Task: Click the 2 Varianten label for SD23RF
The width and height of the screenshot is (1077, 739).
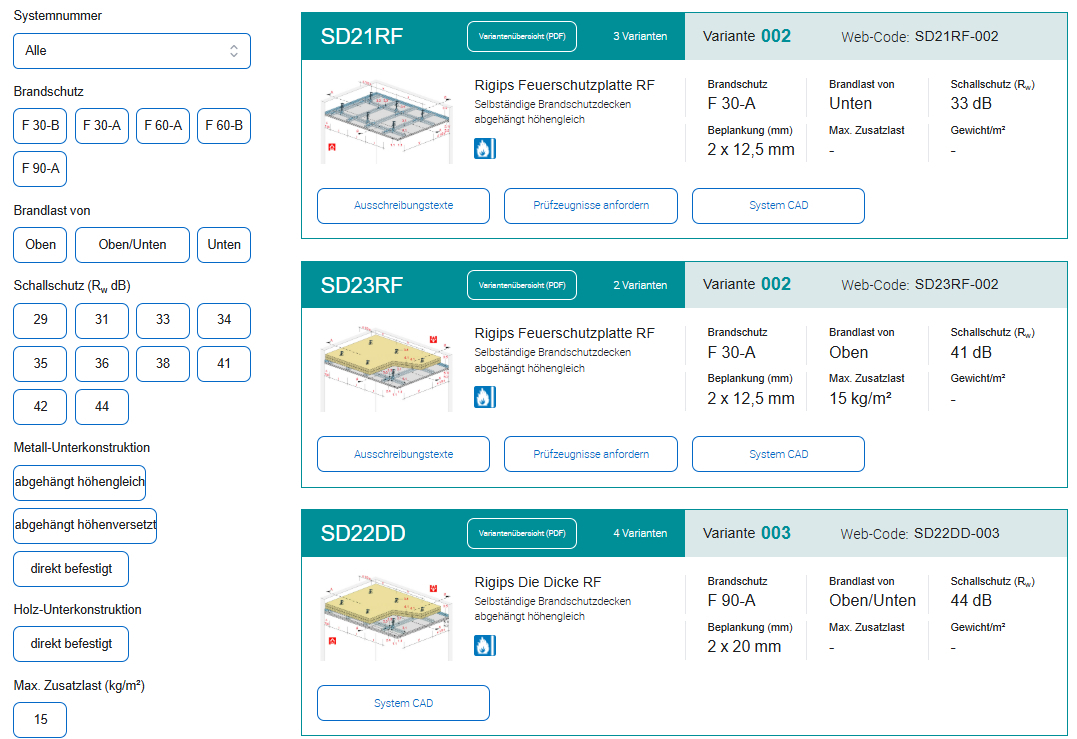Action: (x=640, y=285)
